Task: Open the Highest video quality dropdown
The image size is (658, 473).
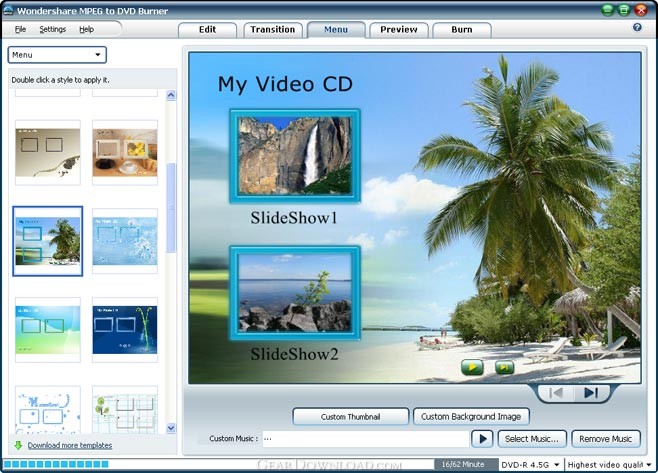Action: (610, 465)
